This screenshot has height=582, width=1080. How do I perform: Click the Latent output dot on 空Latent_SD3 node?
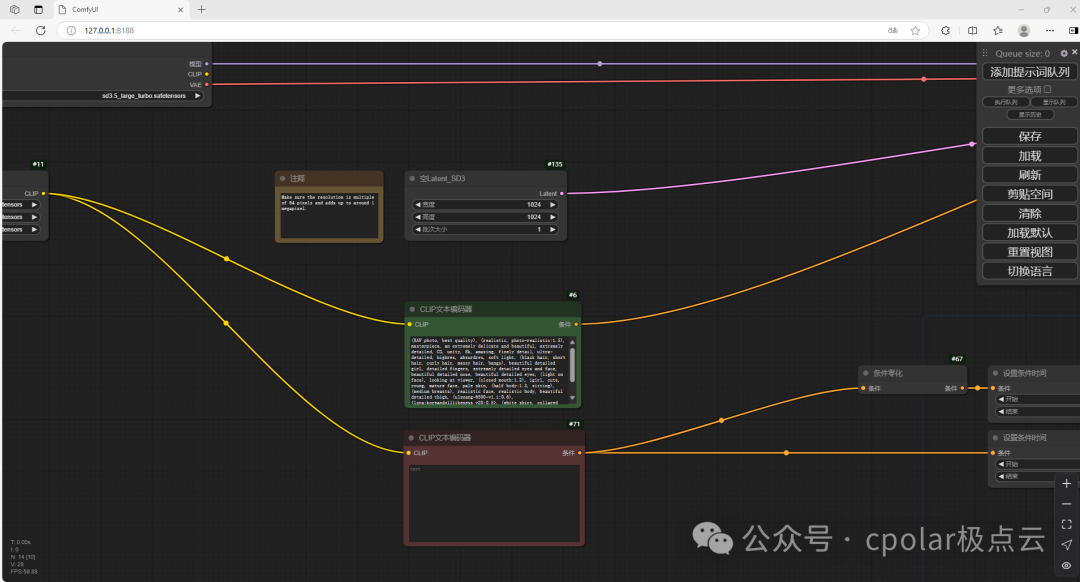pyautogui.click(x=562, y=193)
